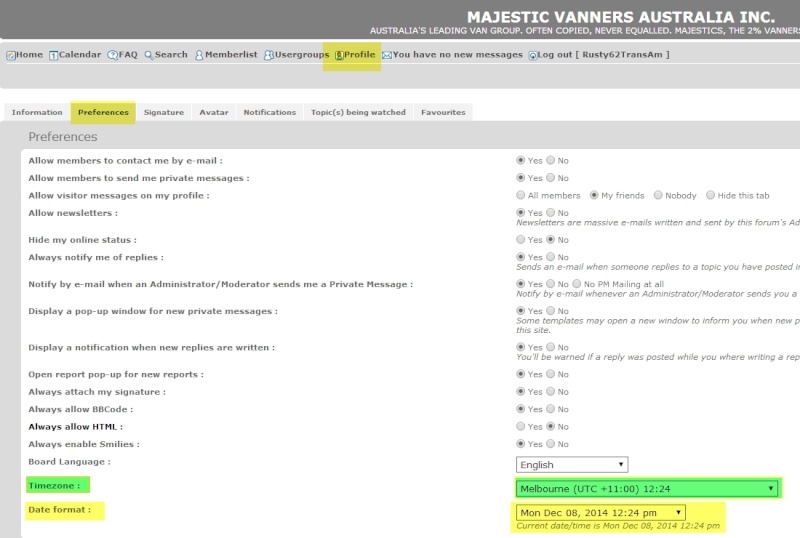The width and height of the screenshot is (800, 538).
Task: Open the Topic(s) being watched tab
Action: tap(358, 112)
